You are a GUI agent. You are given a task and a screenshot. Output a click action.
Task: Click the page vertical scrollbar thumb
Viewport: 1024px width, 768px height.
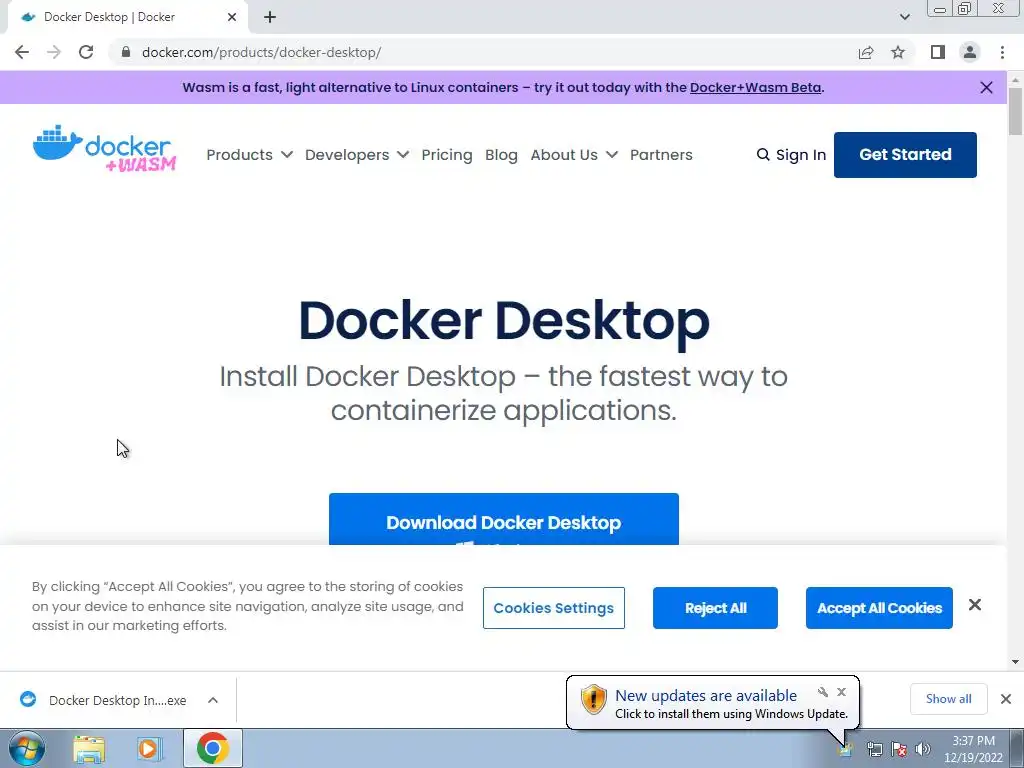[1015, 111]
